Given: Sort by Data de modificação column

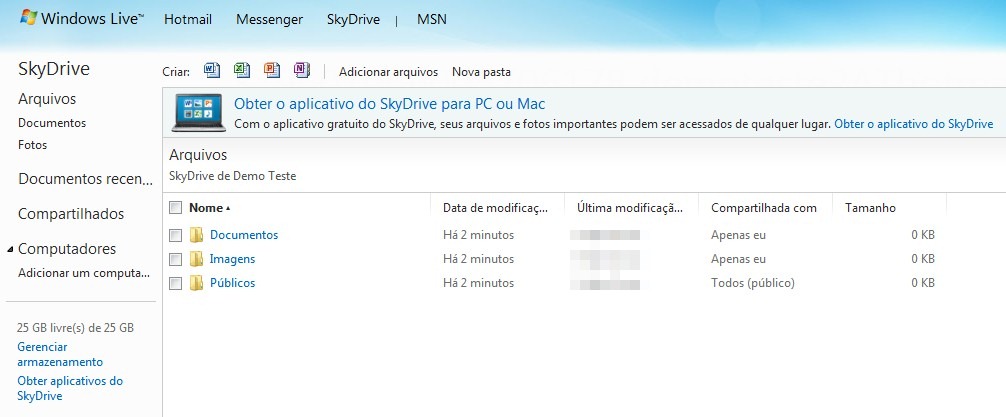Looking at the screenshot, I should coord(495,208).
